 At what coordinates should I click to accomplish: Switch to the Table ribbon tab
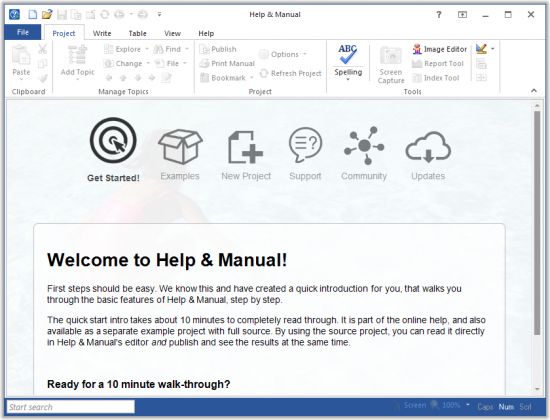pyautogui.click(x=137, y=33)
